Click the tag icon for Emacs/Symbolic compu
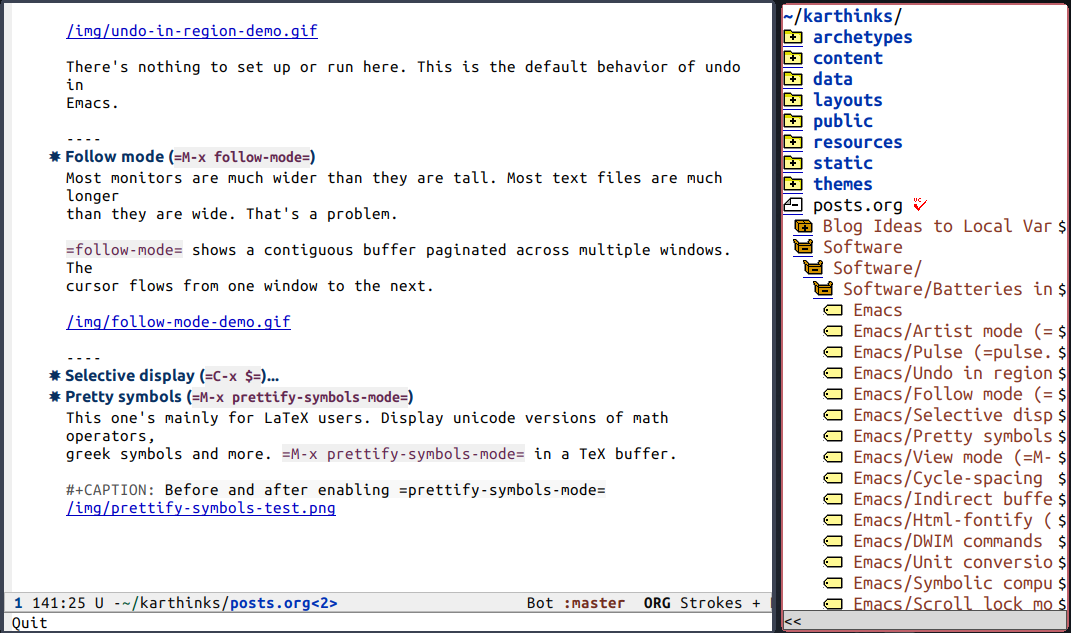The width and height of the screenshot is (1071, 633). point(833,584)
